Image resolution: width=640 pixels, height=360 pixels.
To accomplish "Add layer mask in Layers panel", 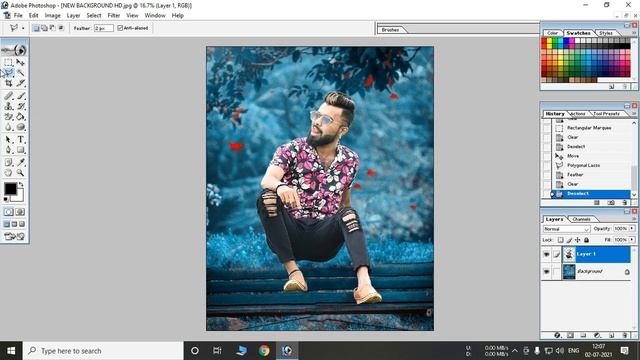I will [x=570, y=335].
